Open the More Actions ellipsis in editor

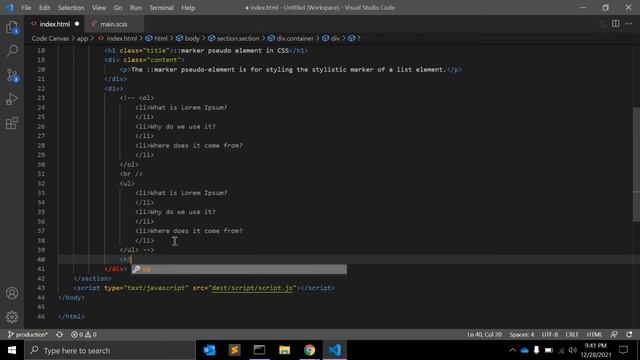629,24
